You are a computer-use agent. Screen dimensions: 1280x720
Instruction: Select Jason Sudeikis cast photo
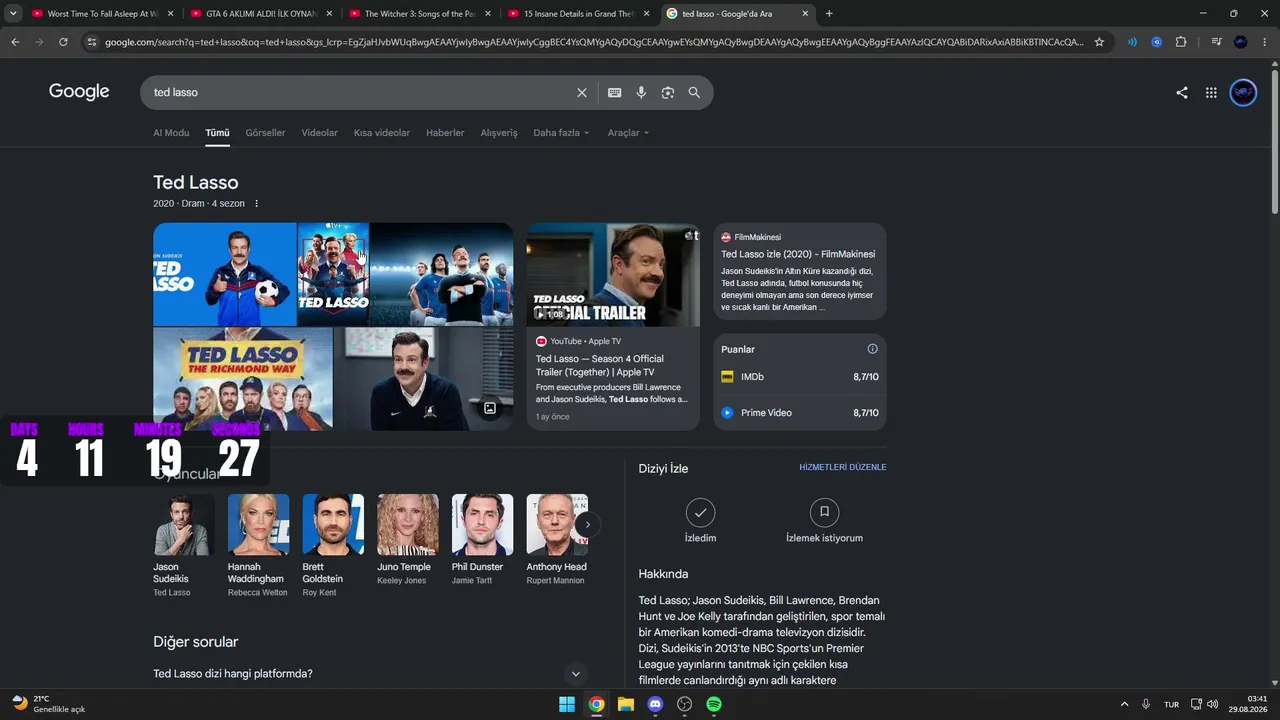pos(184,524)
